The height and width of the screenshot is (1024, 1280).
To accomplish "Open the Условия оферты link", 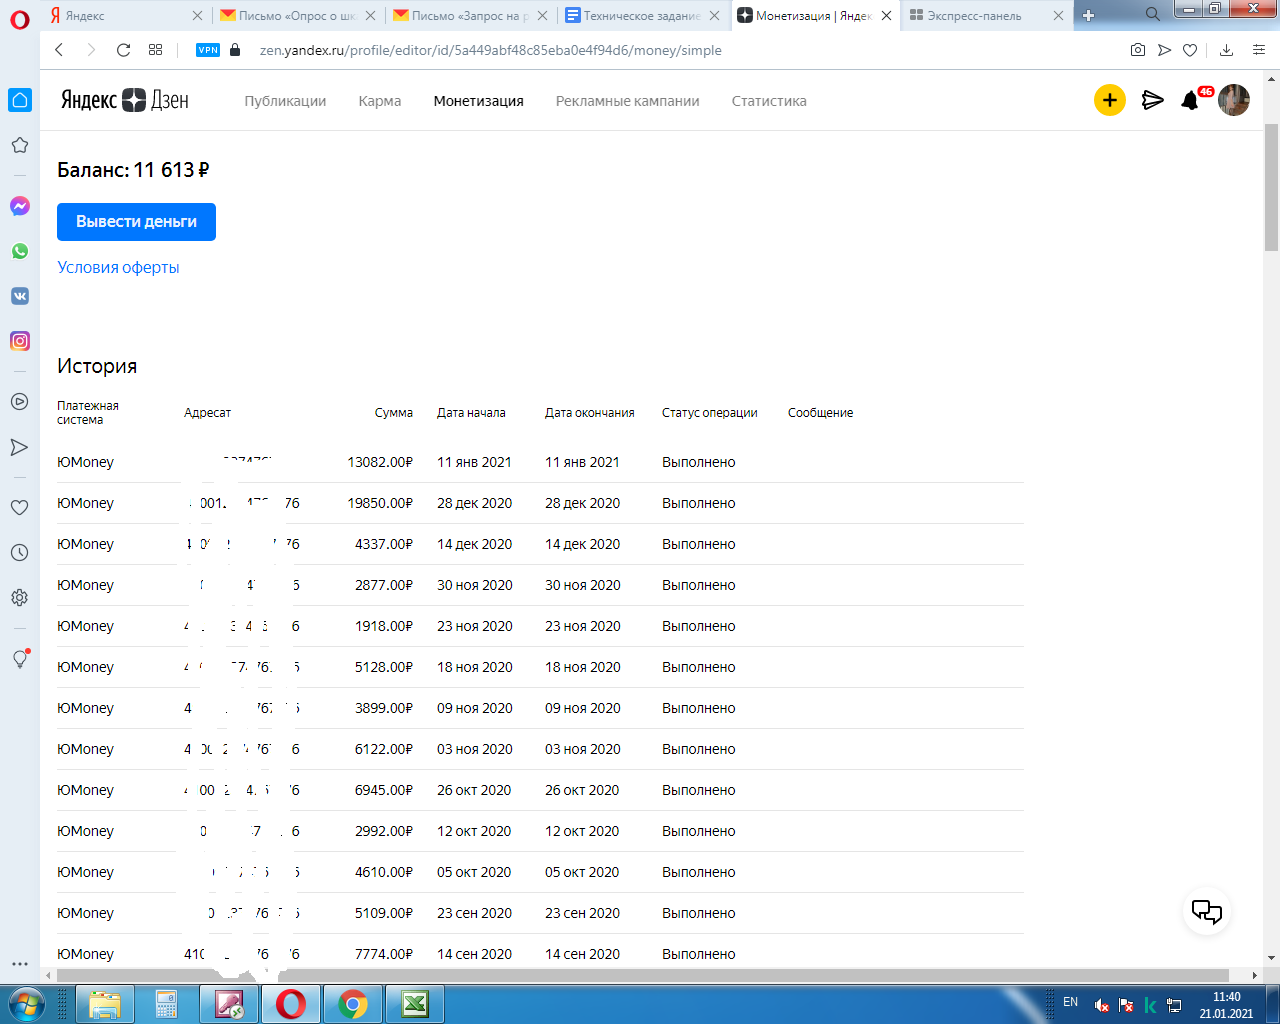I will click(x=118, y=267).
